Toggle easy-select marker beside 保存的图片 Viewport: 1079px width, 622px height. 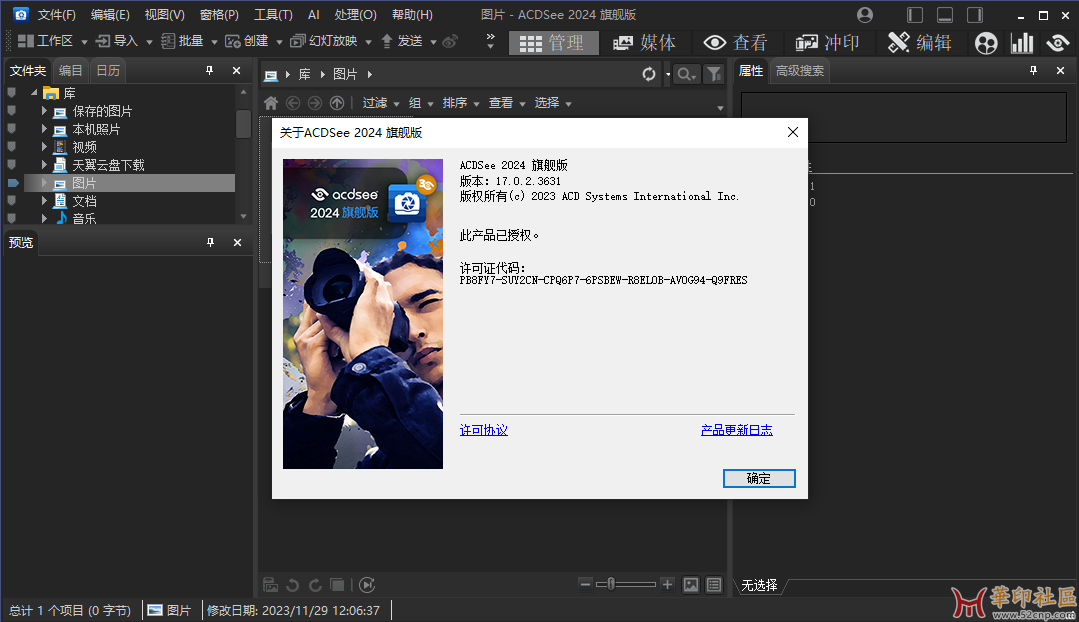point(12,110)
